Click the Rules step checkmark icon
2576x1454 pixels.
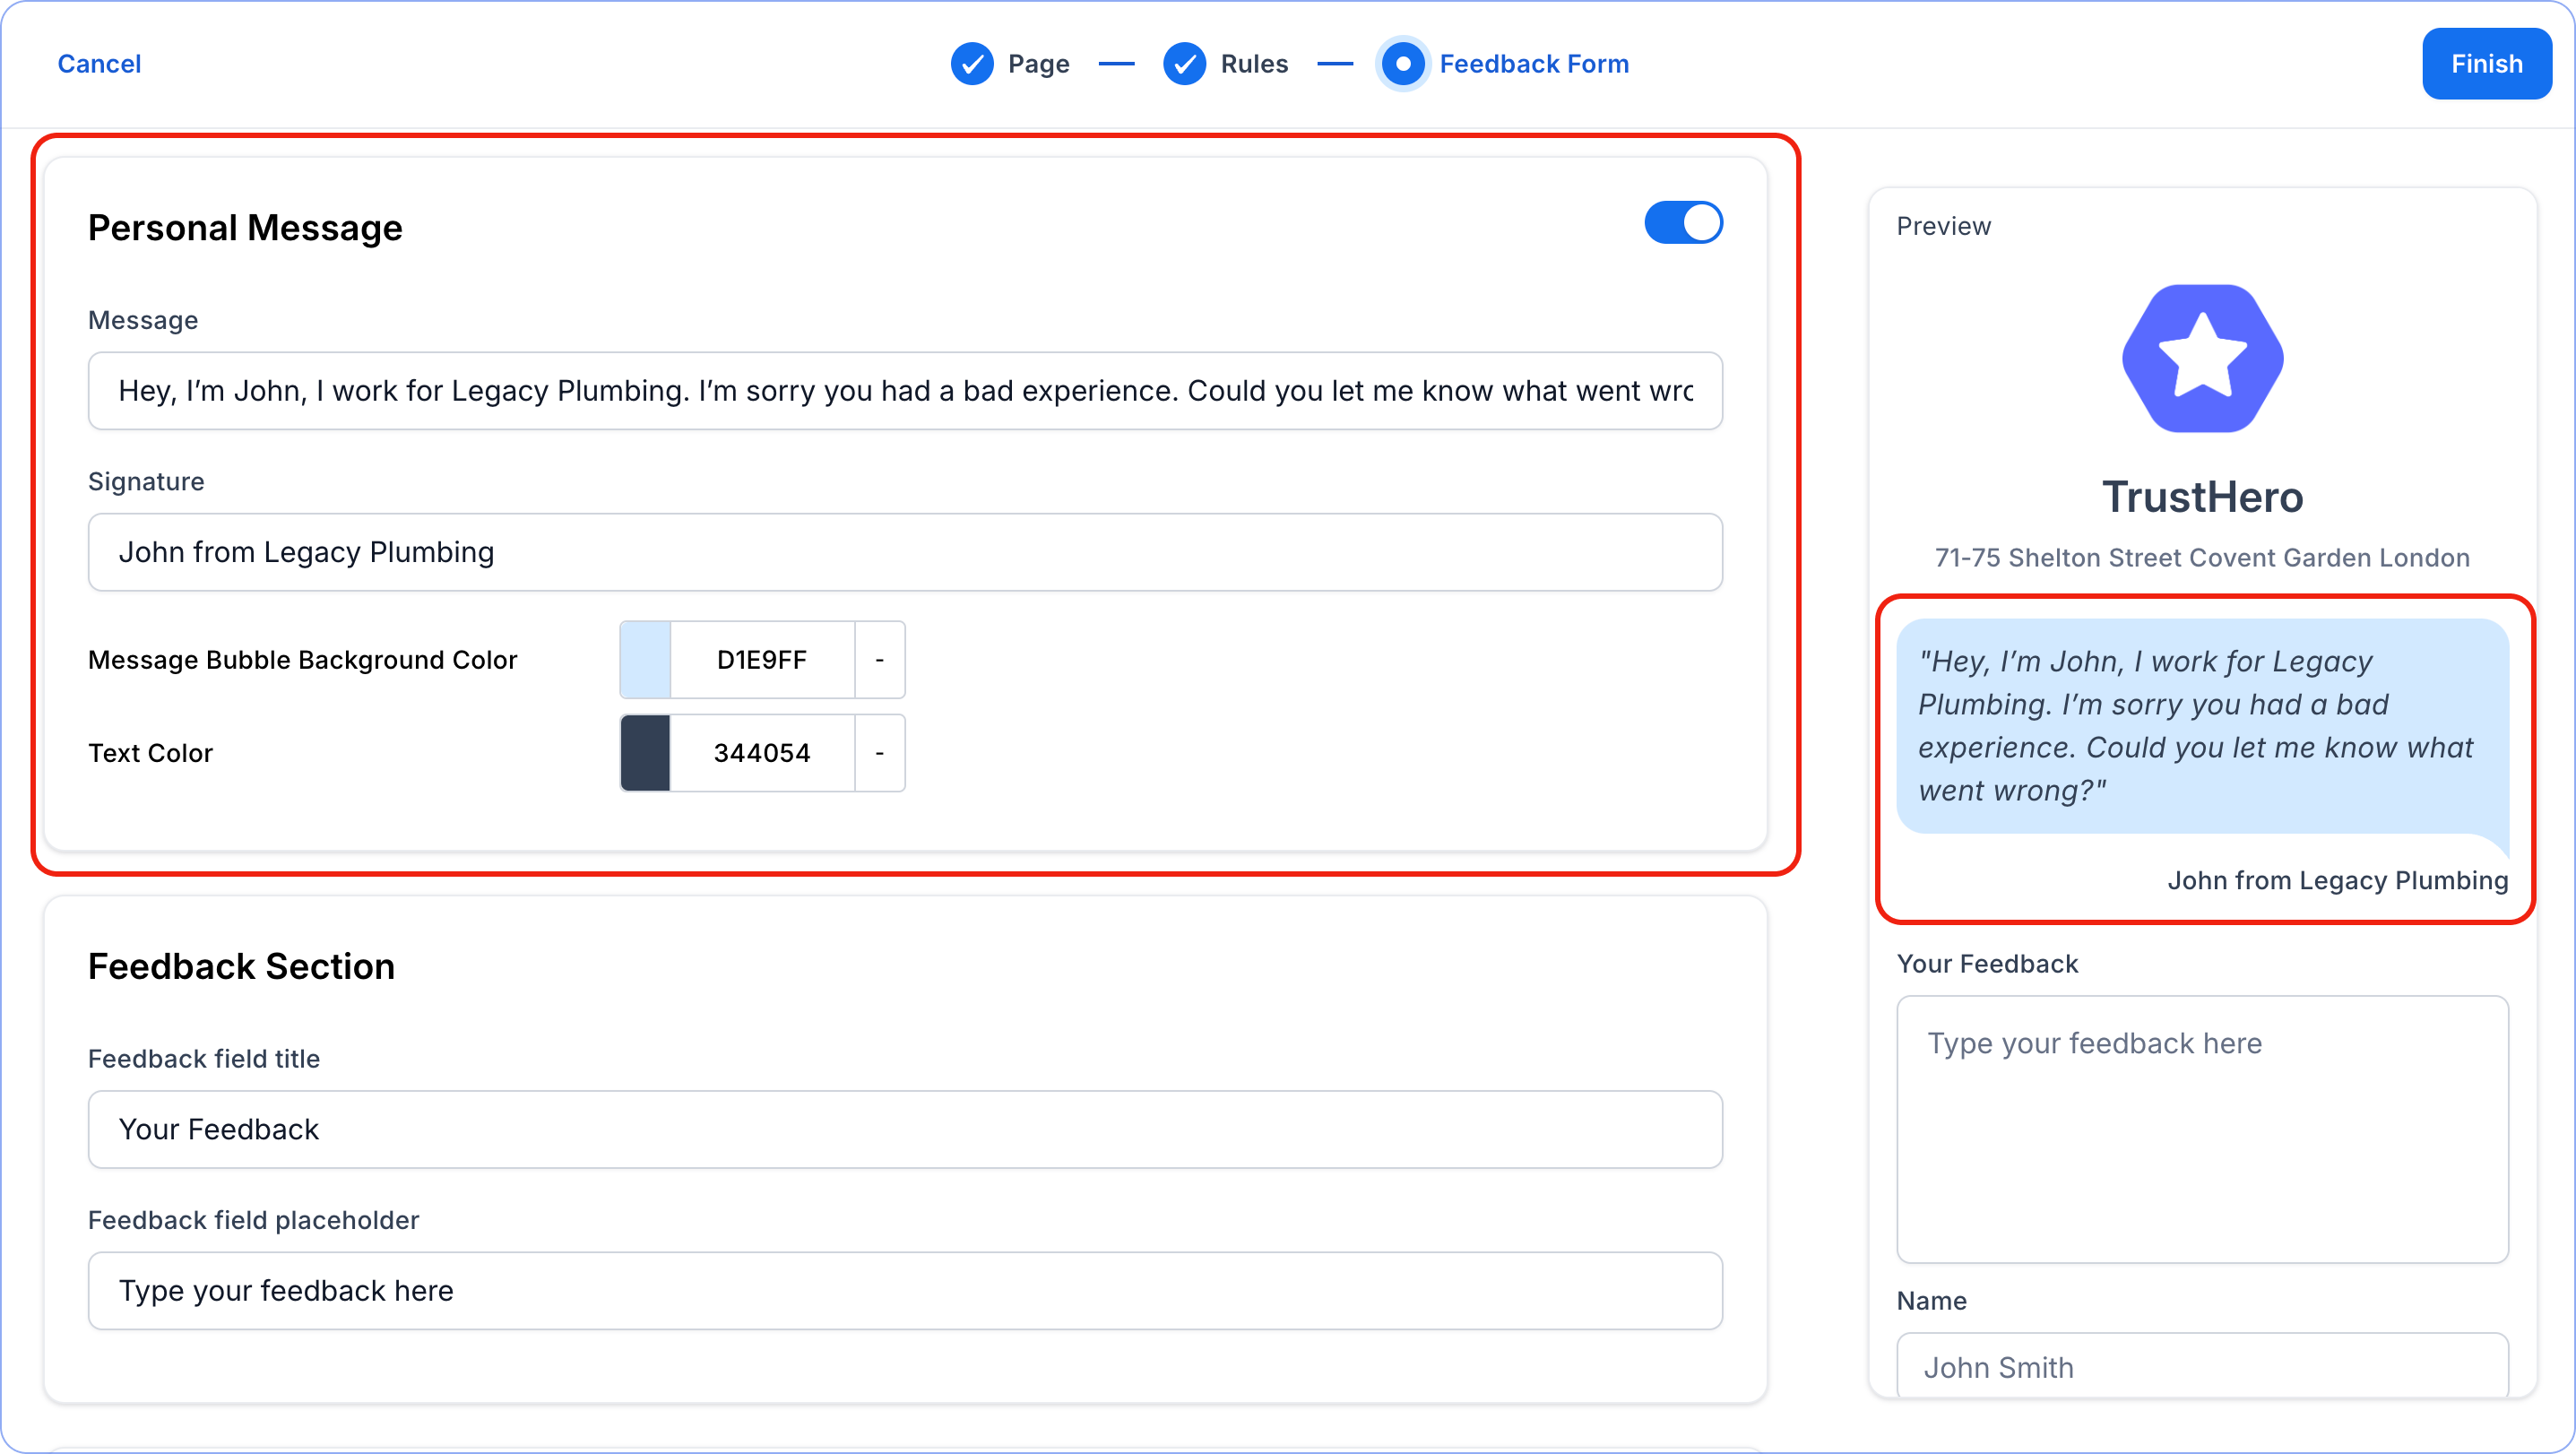[x=1184, y=64]
